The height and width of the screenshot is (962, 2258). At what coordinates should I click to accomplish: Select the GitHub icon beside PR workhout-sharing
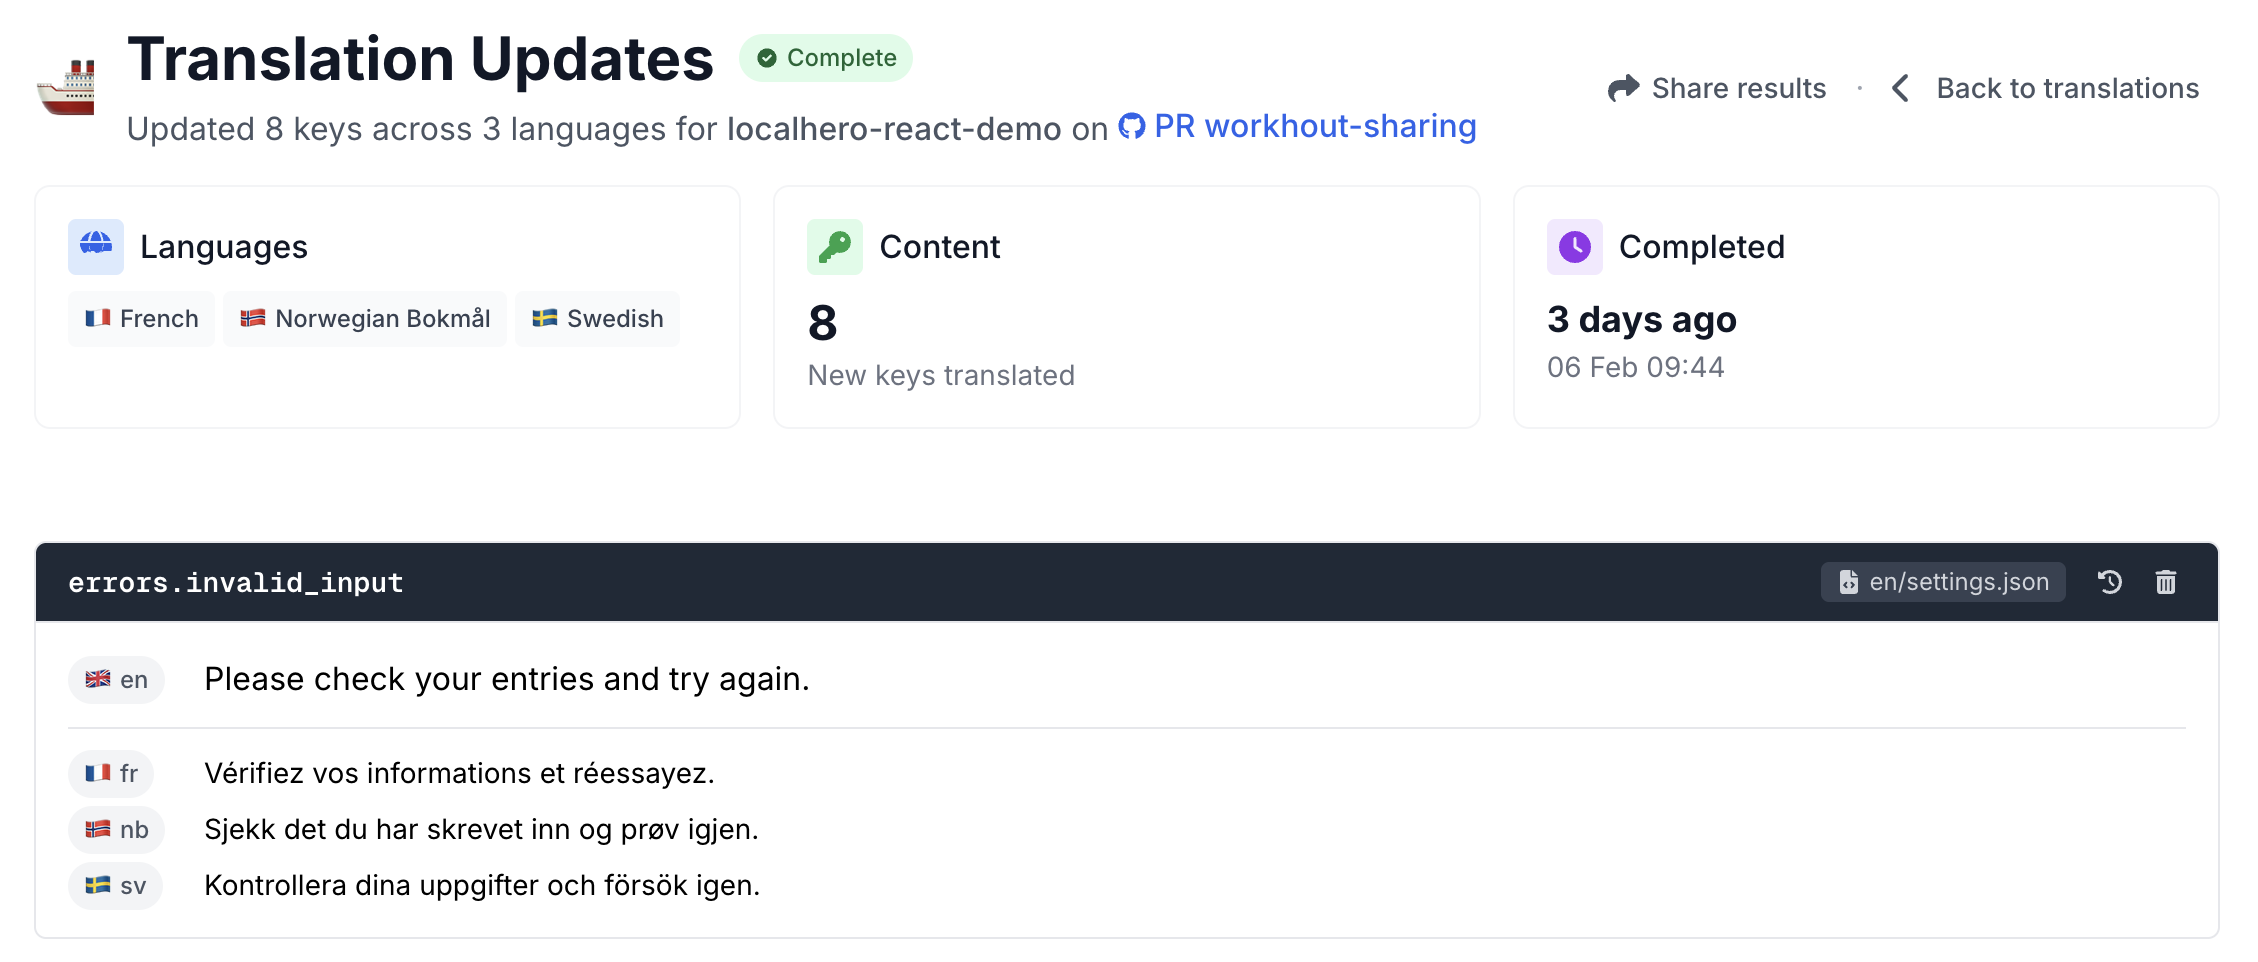(1133, 127)
